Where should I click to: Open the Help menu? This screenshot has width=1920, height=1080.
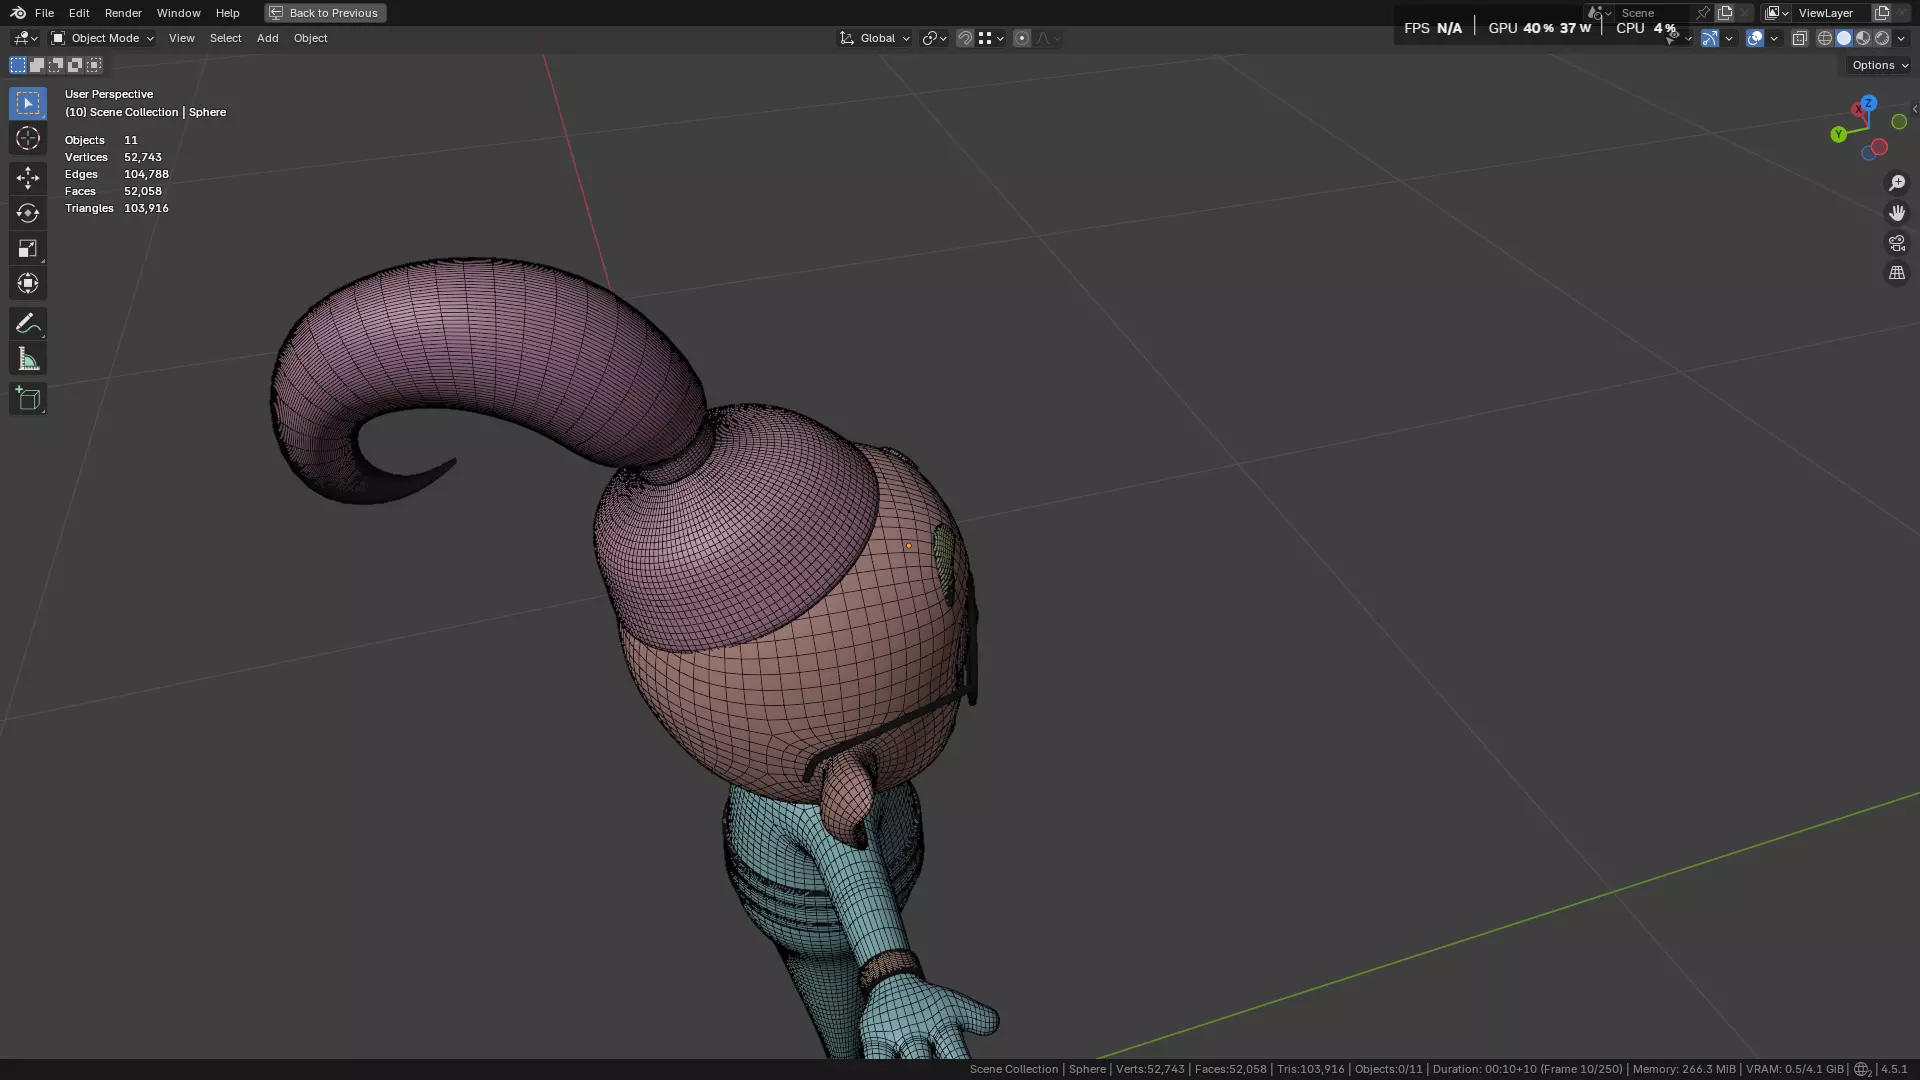pos(227,13)
